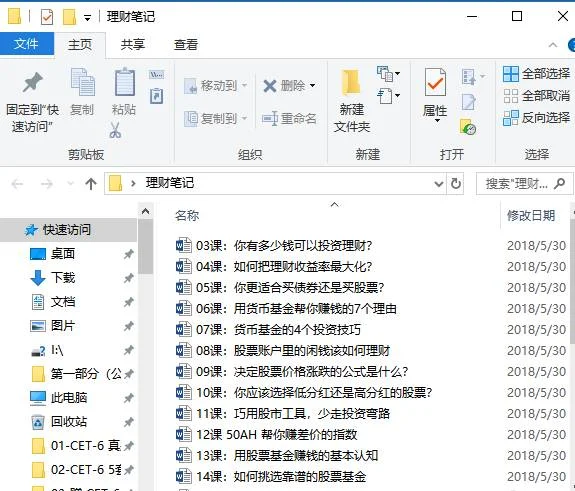Click the Pin to Quick access icon
This screenshot has width=575, height=491.
coord(32,83)
